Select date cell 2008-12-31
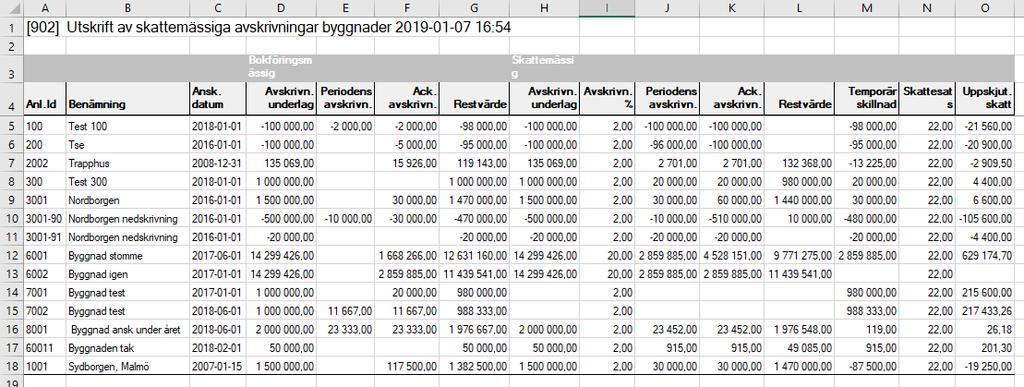This screenshot has height=387, width=1024. tap(217, 163)
